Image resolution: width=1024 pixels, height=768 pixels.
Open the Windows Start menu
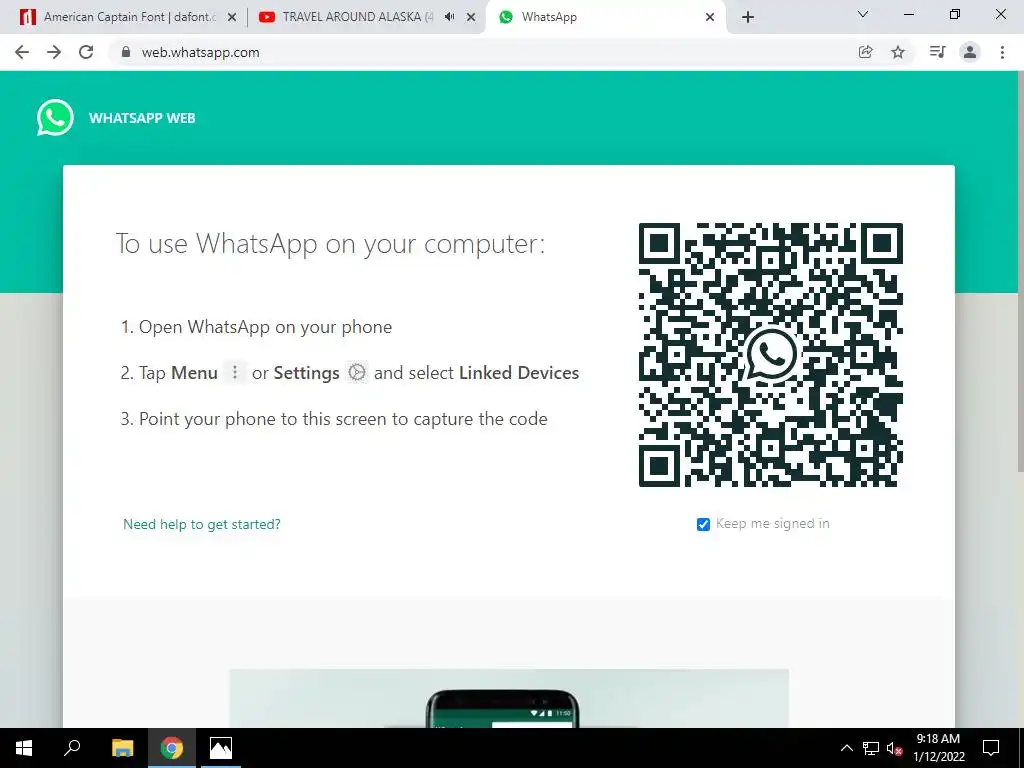24,748
